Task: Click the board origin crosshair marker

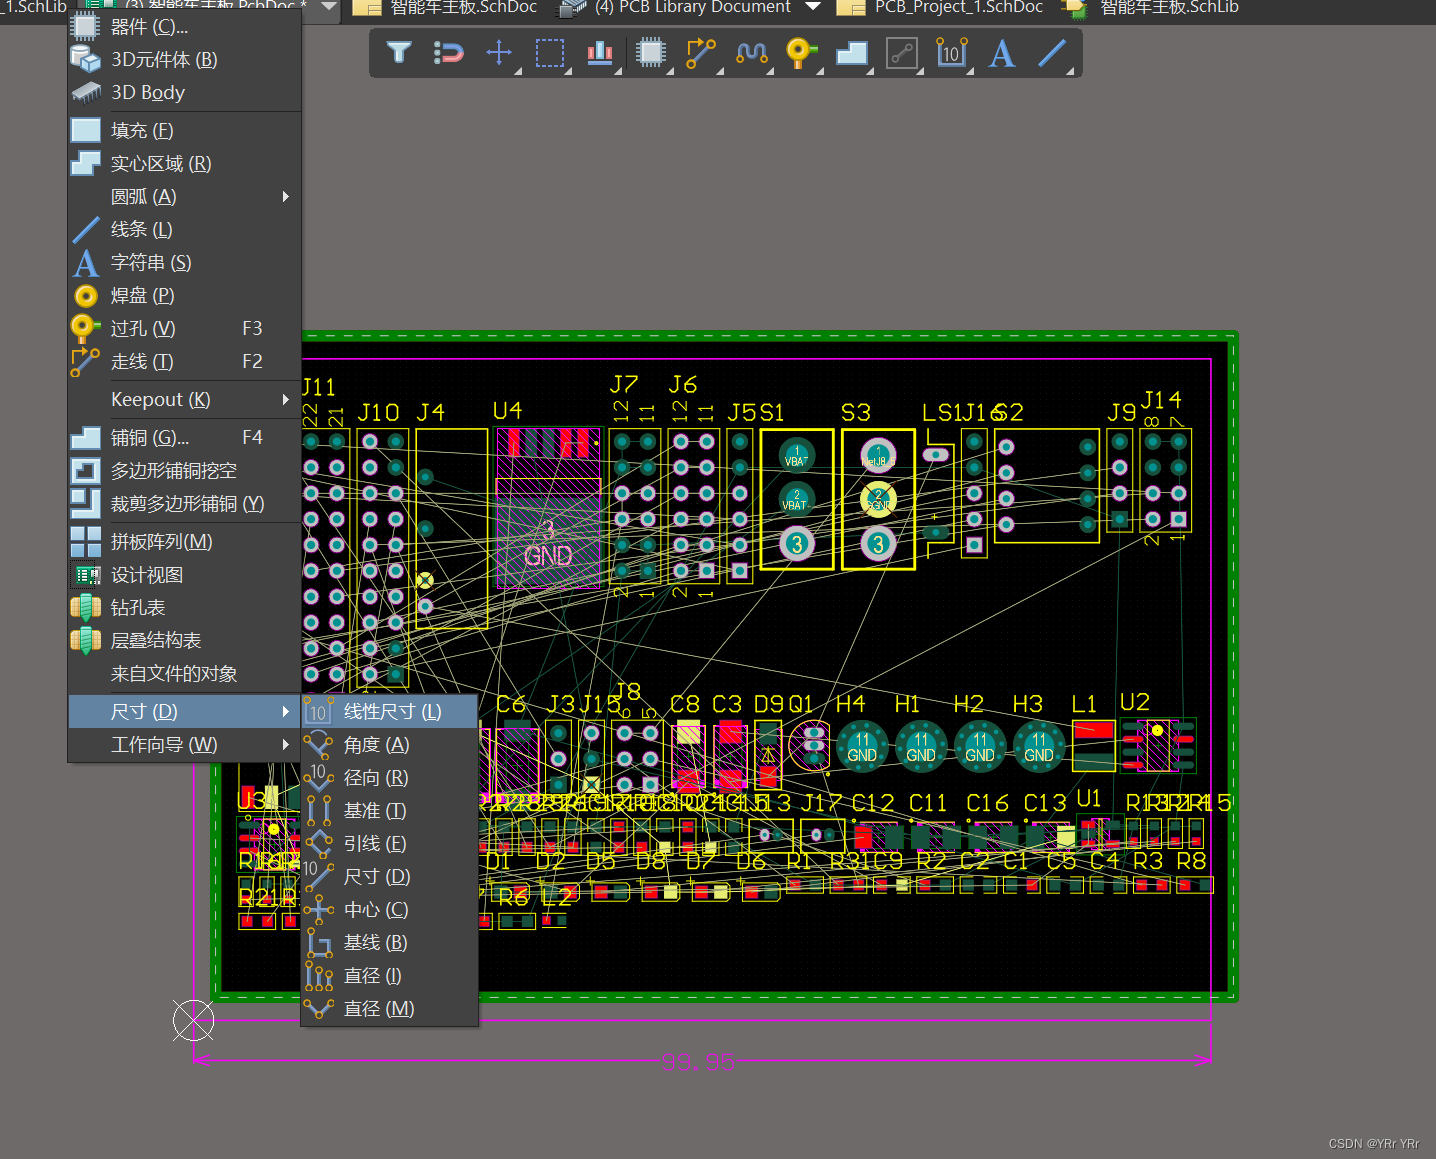Action: 193,1021
